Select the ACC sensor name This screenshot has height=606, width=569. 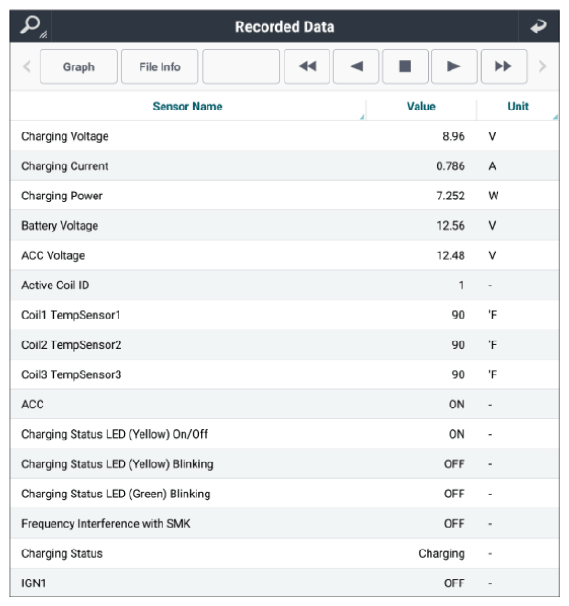click(32, 404)
